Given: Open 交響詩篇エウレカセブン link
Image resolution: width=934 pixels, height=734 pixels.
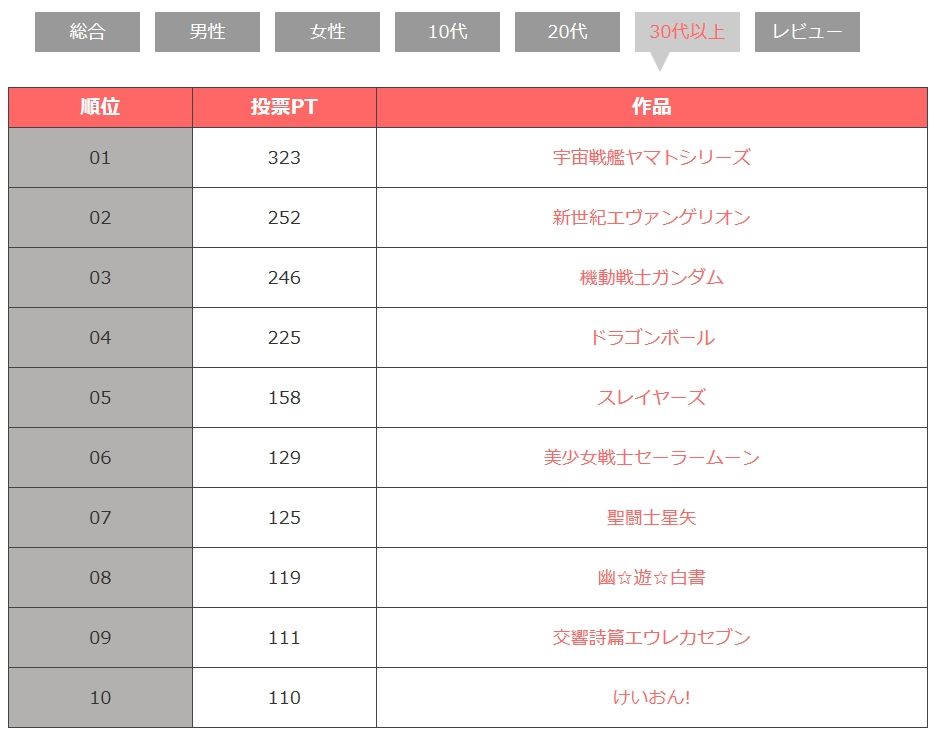Looking at the screenshot, I should pyautogui.click(x=651, y=637).
